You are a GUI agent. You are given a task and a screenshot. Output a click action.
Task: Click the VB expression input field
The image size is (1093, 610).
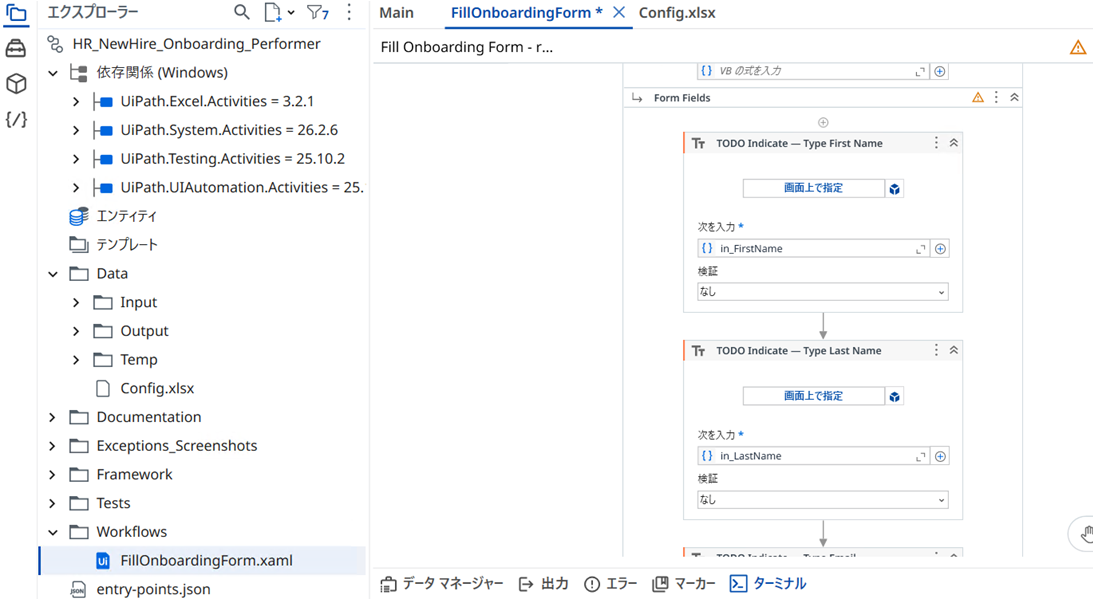(x=812, y=71)
